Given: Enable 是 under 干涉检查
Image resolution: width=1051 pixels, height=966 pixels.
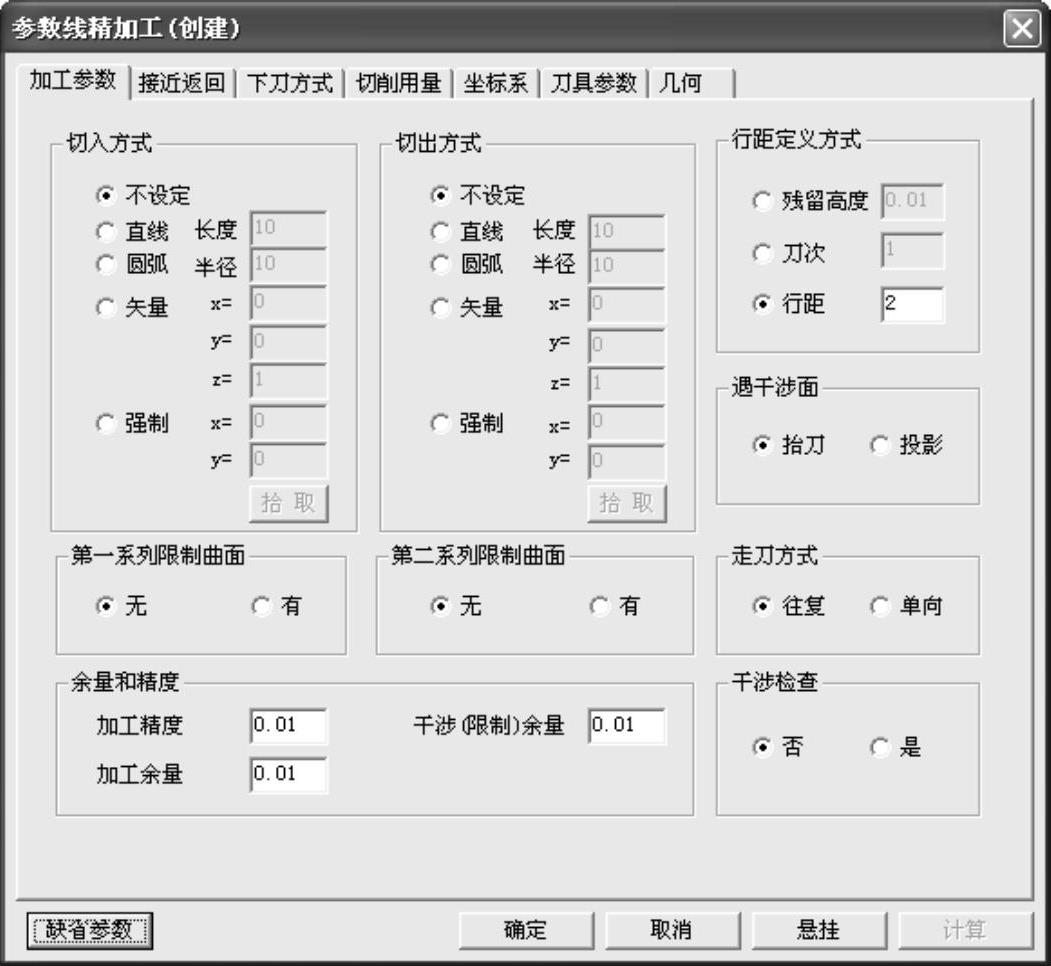Looking at the screenshot, I should [x=880, y=747].
